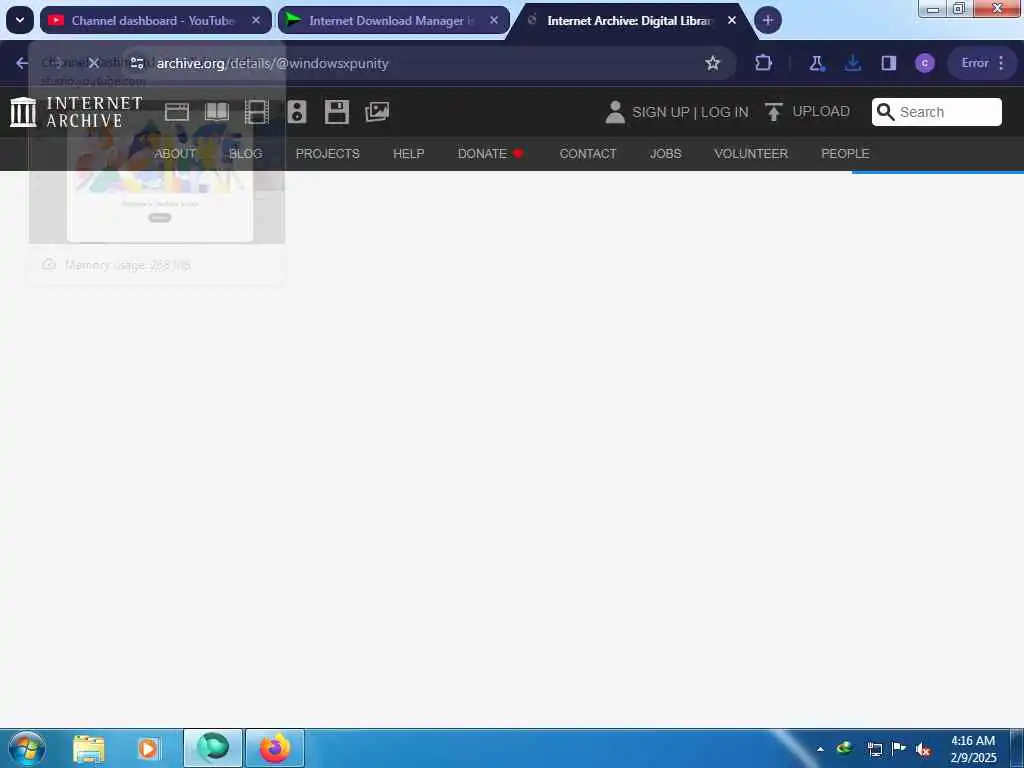Open the Error browser menu button
The image size is (1024, 768).
tap(982, 63)
